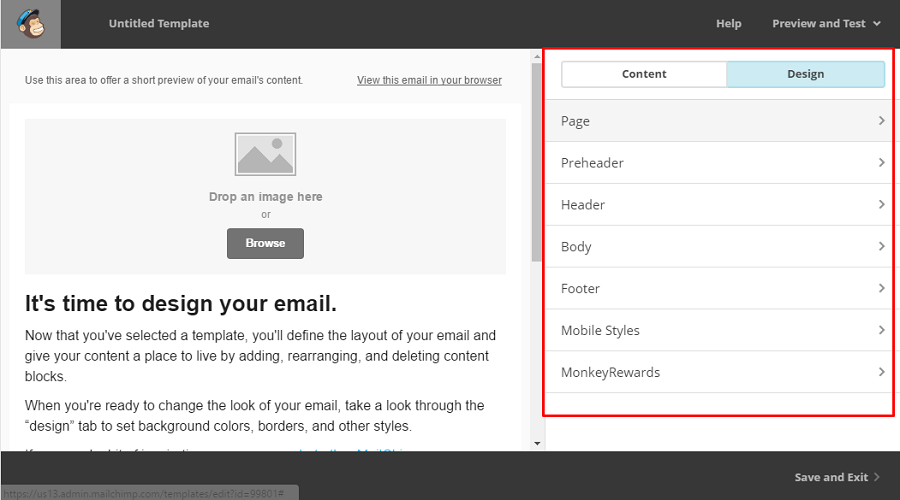Viewport: 900px width, 500px height.
Task: Select the Preheader row label
Action: point(592,163)
